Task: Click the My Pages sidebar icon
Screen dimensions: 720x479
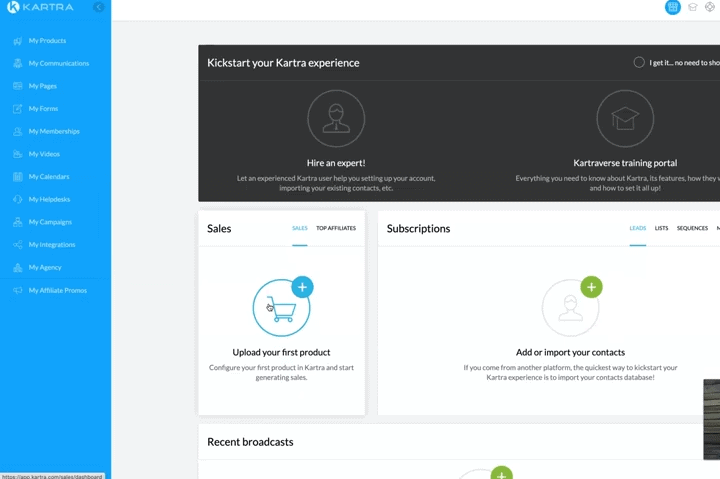Action: coord(17,86)
